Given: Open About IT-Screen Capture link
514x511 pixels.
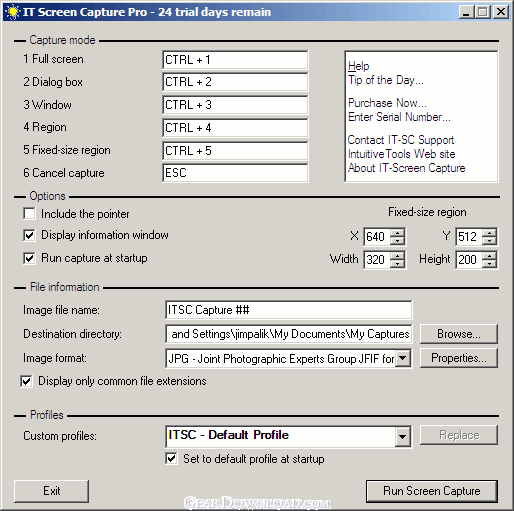Looking at the screenshot, I should pyautogui.click(x=406, y=168).
